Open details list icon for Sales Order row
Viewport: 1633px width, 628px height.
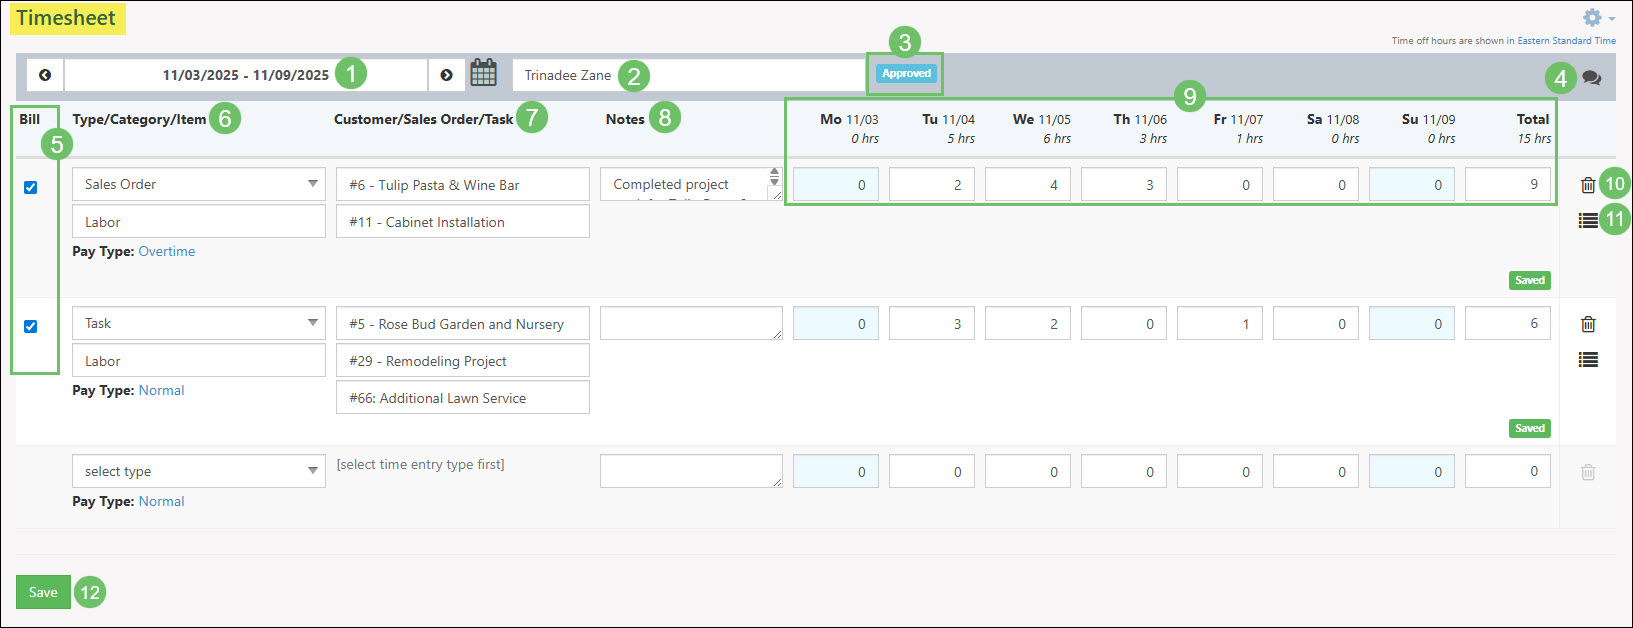point(1588,220)
